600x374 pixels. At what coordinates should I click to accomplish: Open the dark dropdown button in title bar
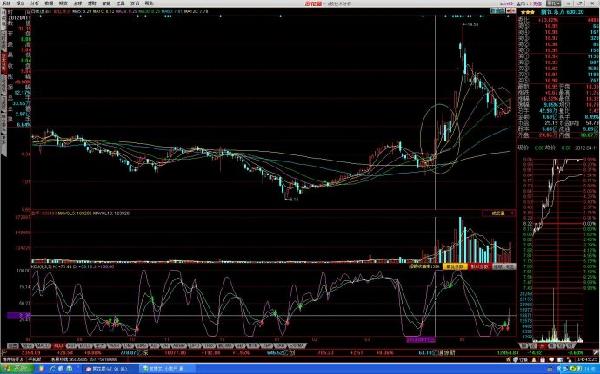point(553,3)
